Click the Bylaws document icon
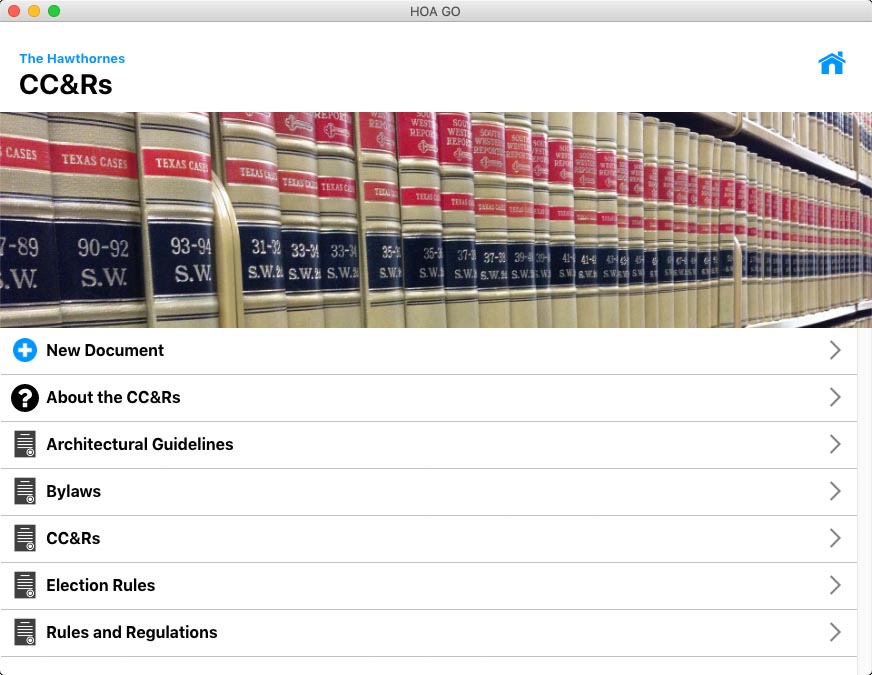This screenshot has width=872, height=675. click(25, 491)
